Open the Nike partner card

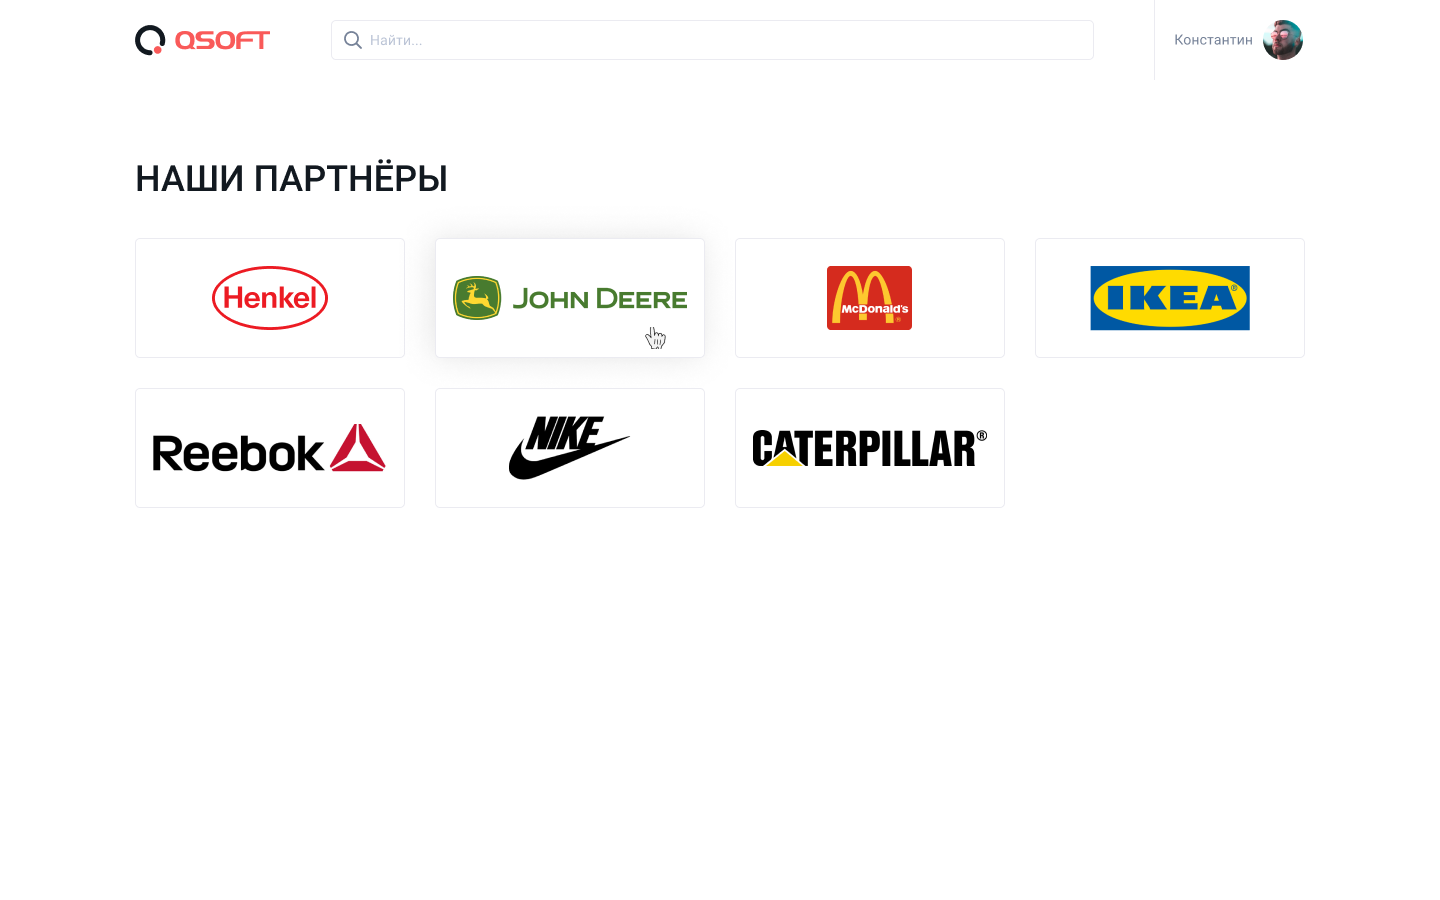click(x=570, y=448)
